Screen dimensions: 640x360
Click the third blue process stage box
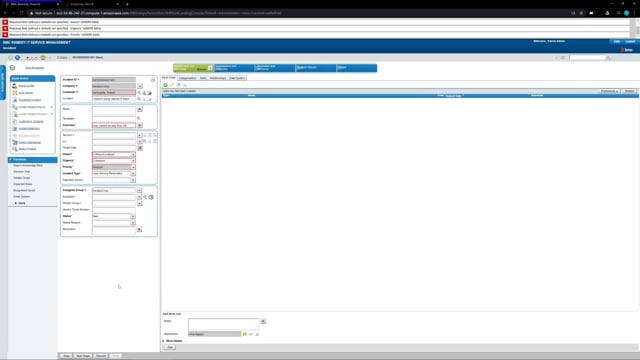click(x=275, y=68)
